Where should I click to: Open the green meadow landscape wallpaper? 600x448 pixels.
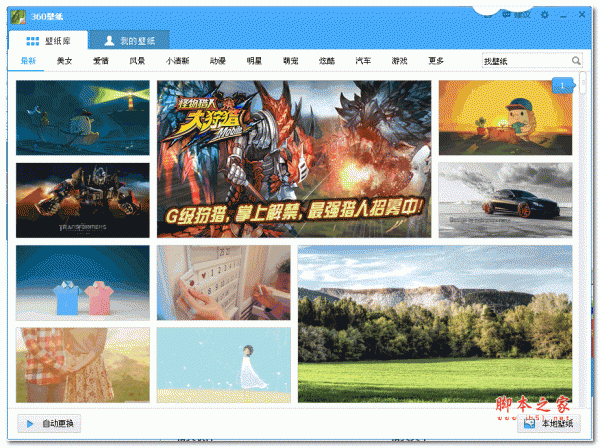(435, 324)
